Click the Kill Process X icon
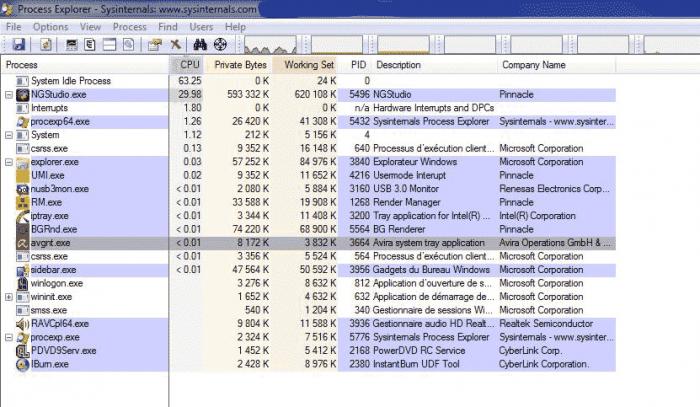Screen dimensions: 700x407 [175, 44]
